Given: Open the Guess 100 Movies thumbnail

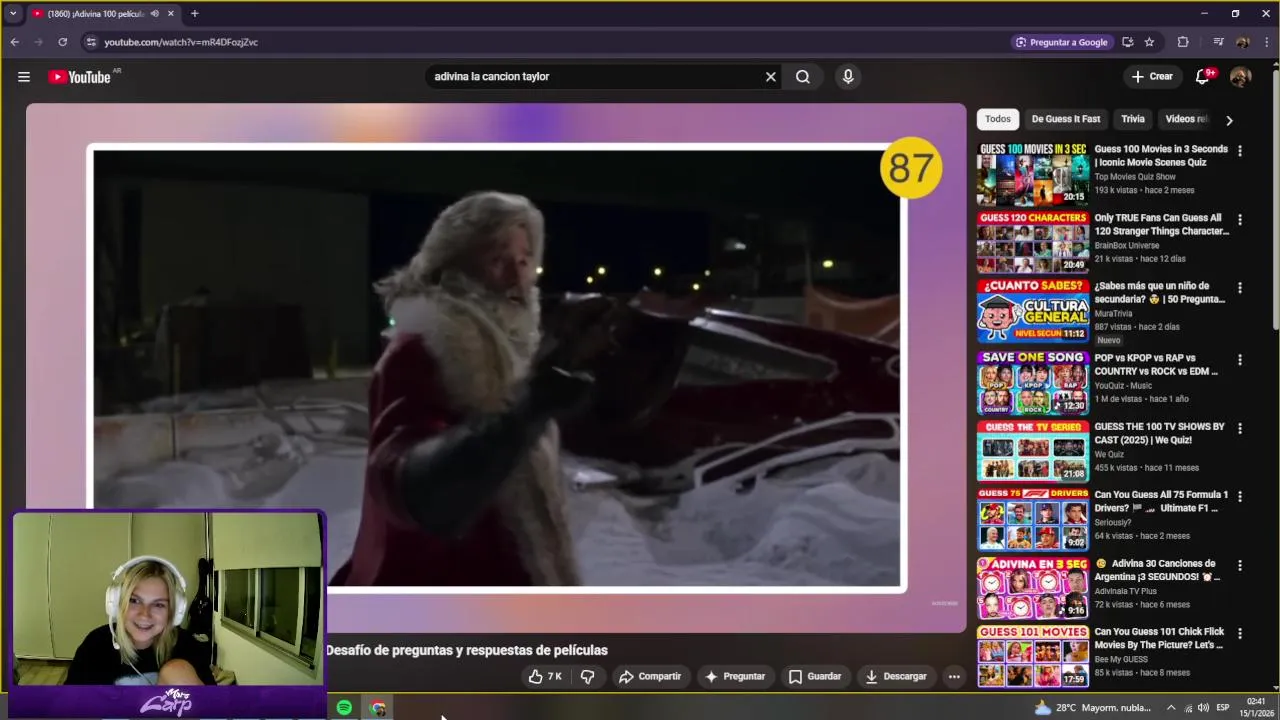Looking at the screenshot, I should (1033, 174).
